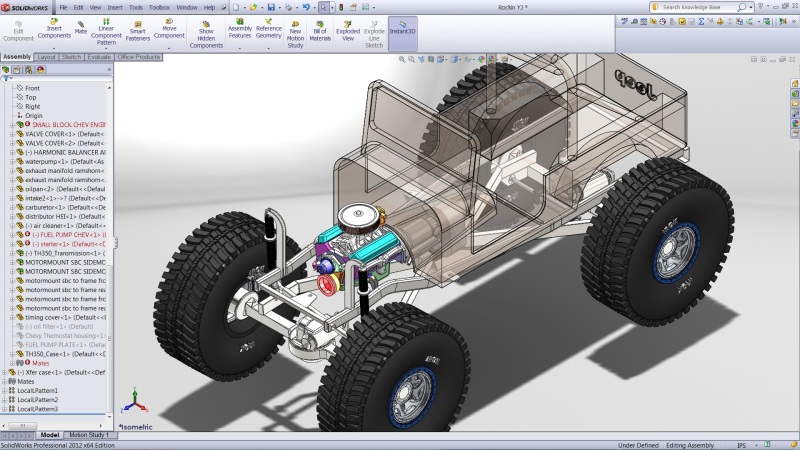Image resolution: width=800 pixels, height=450 pixels.
Task: Select the Mate tool
Action: click(81, 28)
